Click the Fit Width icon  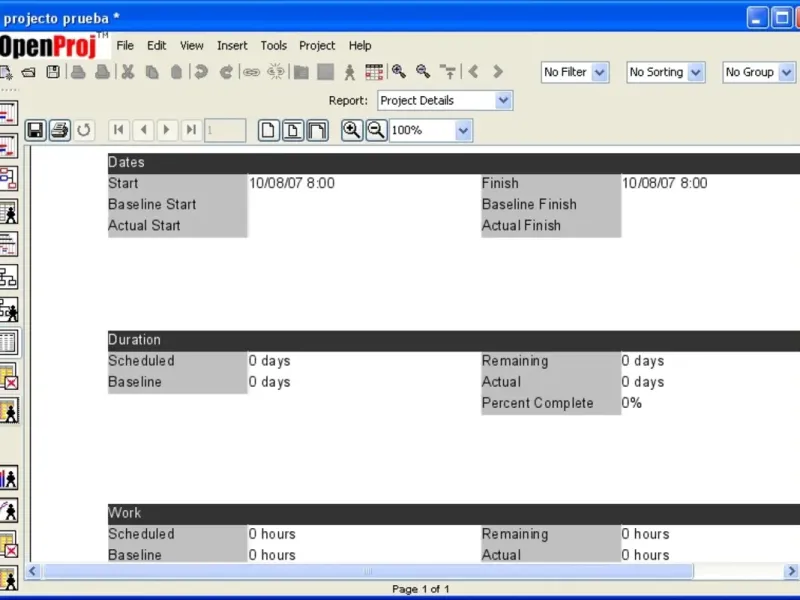(317, 130)
